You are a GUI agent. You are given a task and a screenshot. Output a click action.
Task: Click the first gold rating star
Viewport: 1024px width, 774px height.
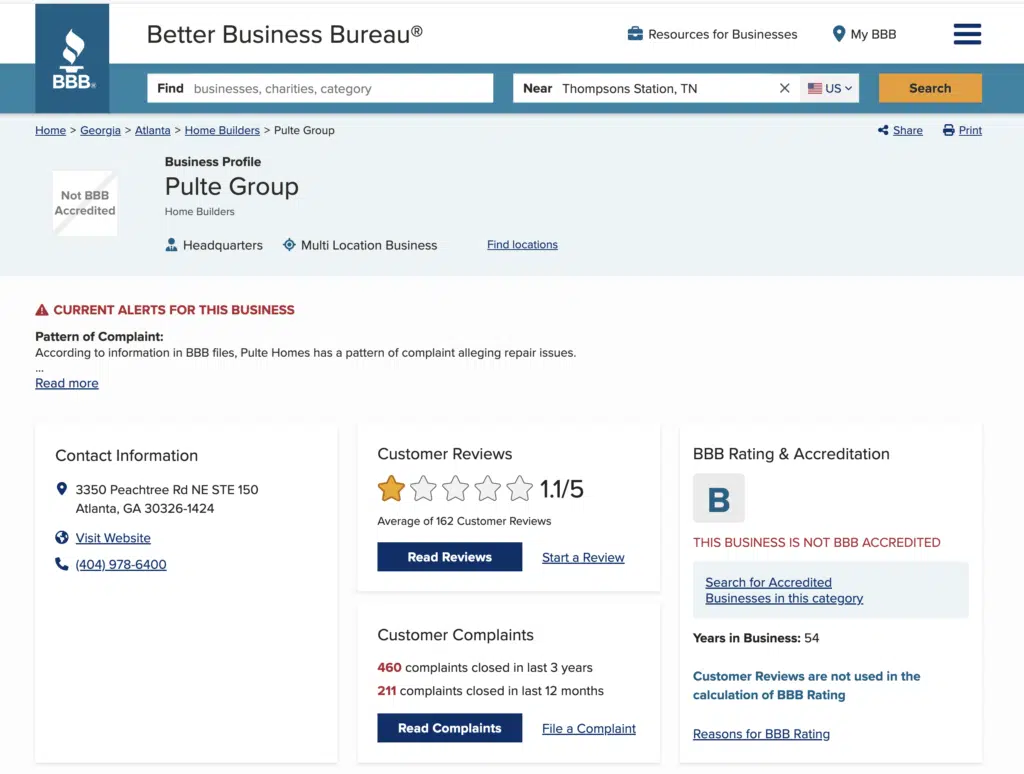click(x=391, y=489)
